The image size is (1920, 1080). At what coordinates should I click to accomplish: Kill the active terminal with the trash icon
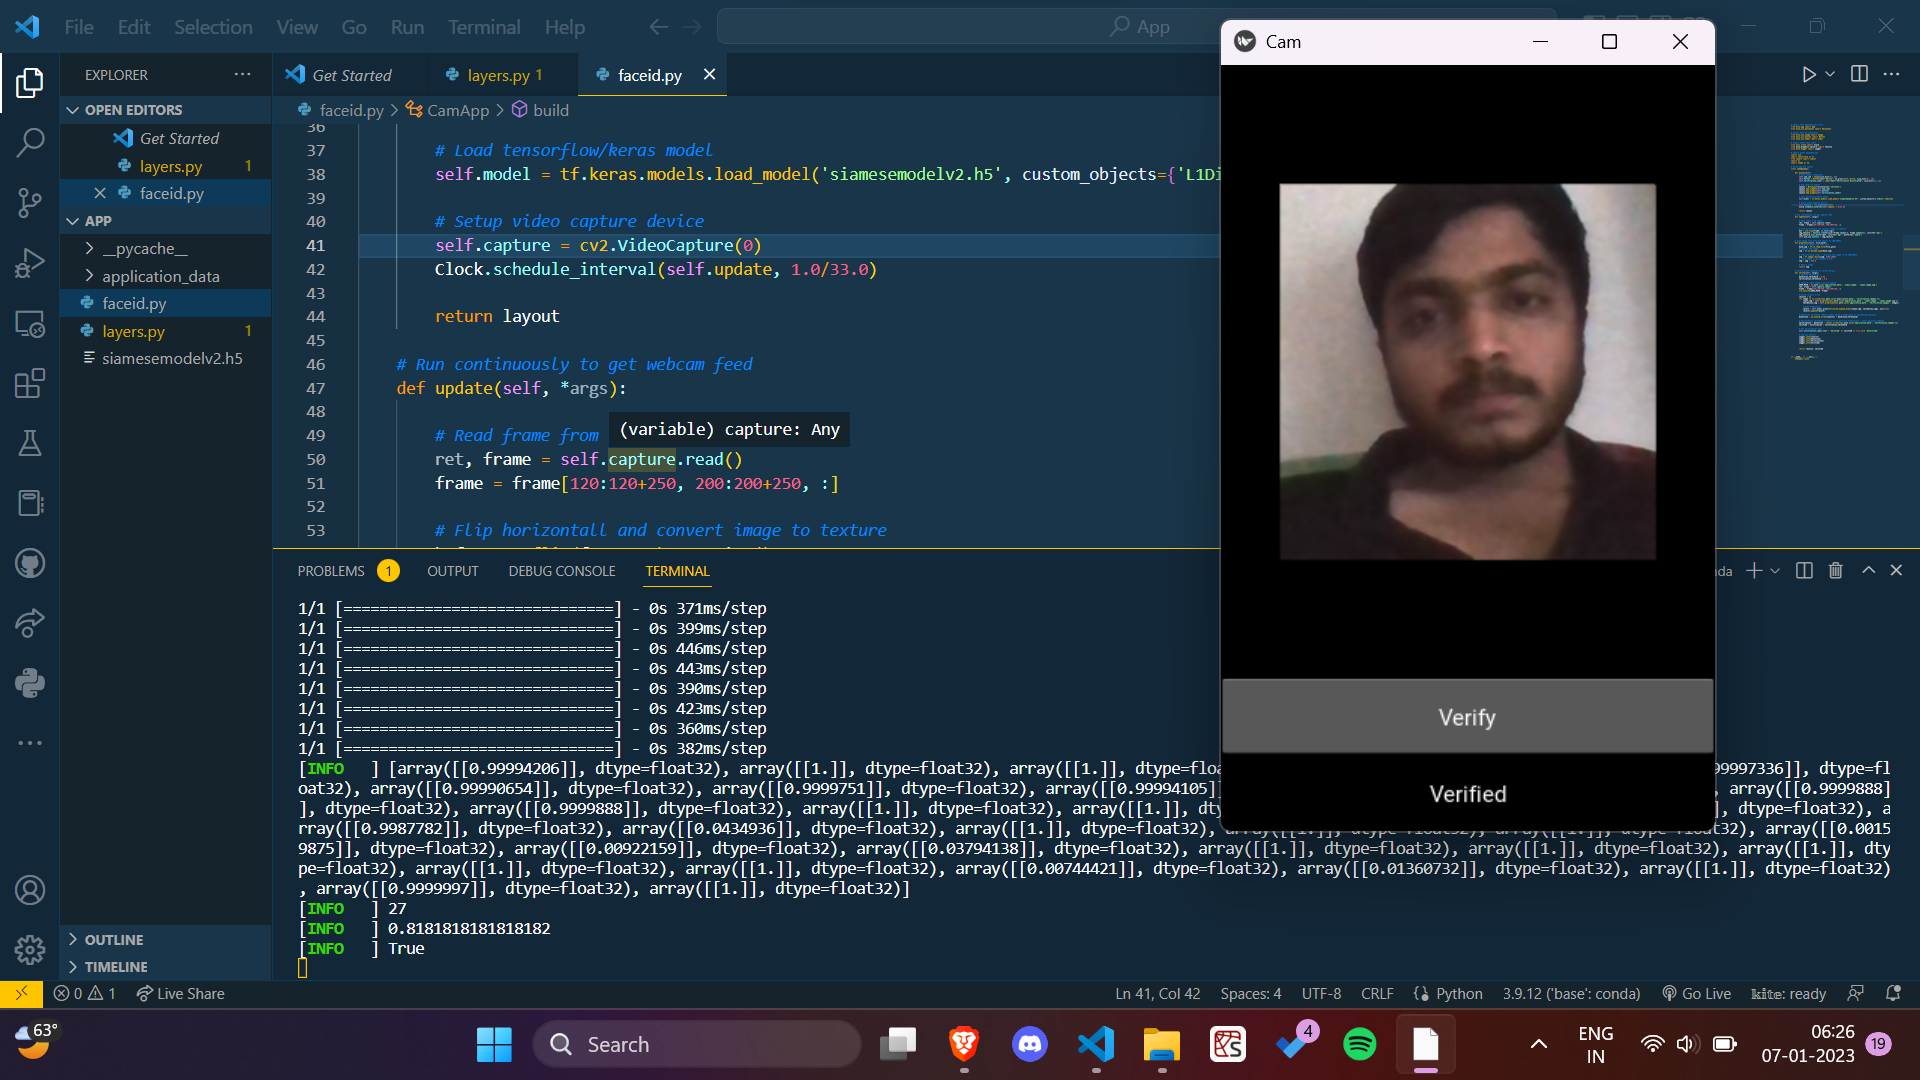1835,570
